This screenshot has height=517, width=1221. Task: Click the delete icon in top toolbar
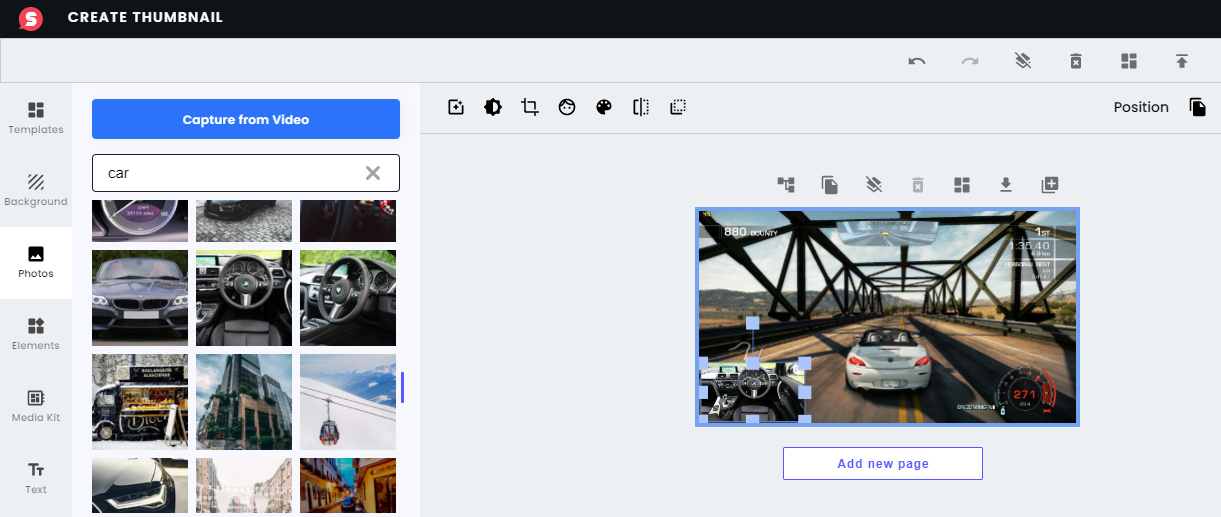click(x=1076, y=61)
